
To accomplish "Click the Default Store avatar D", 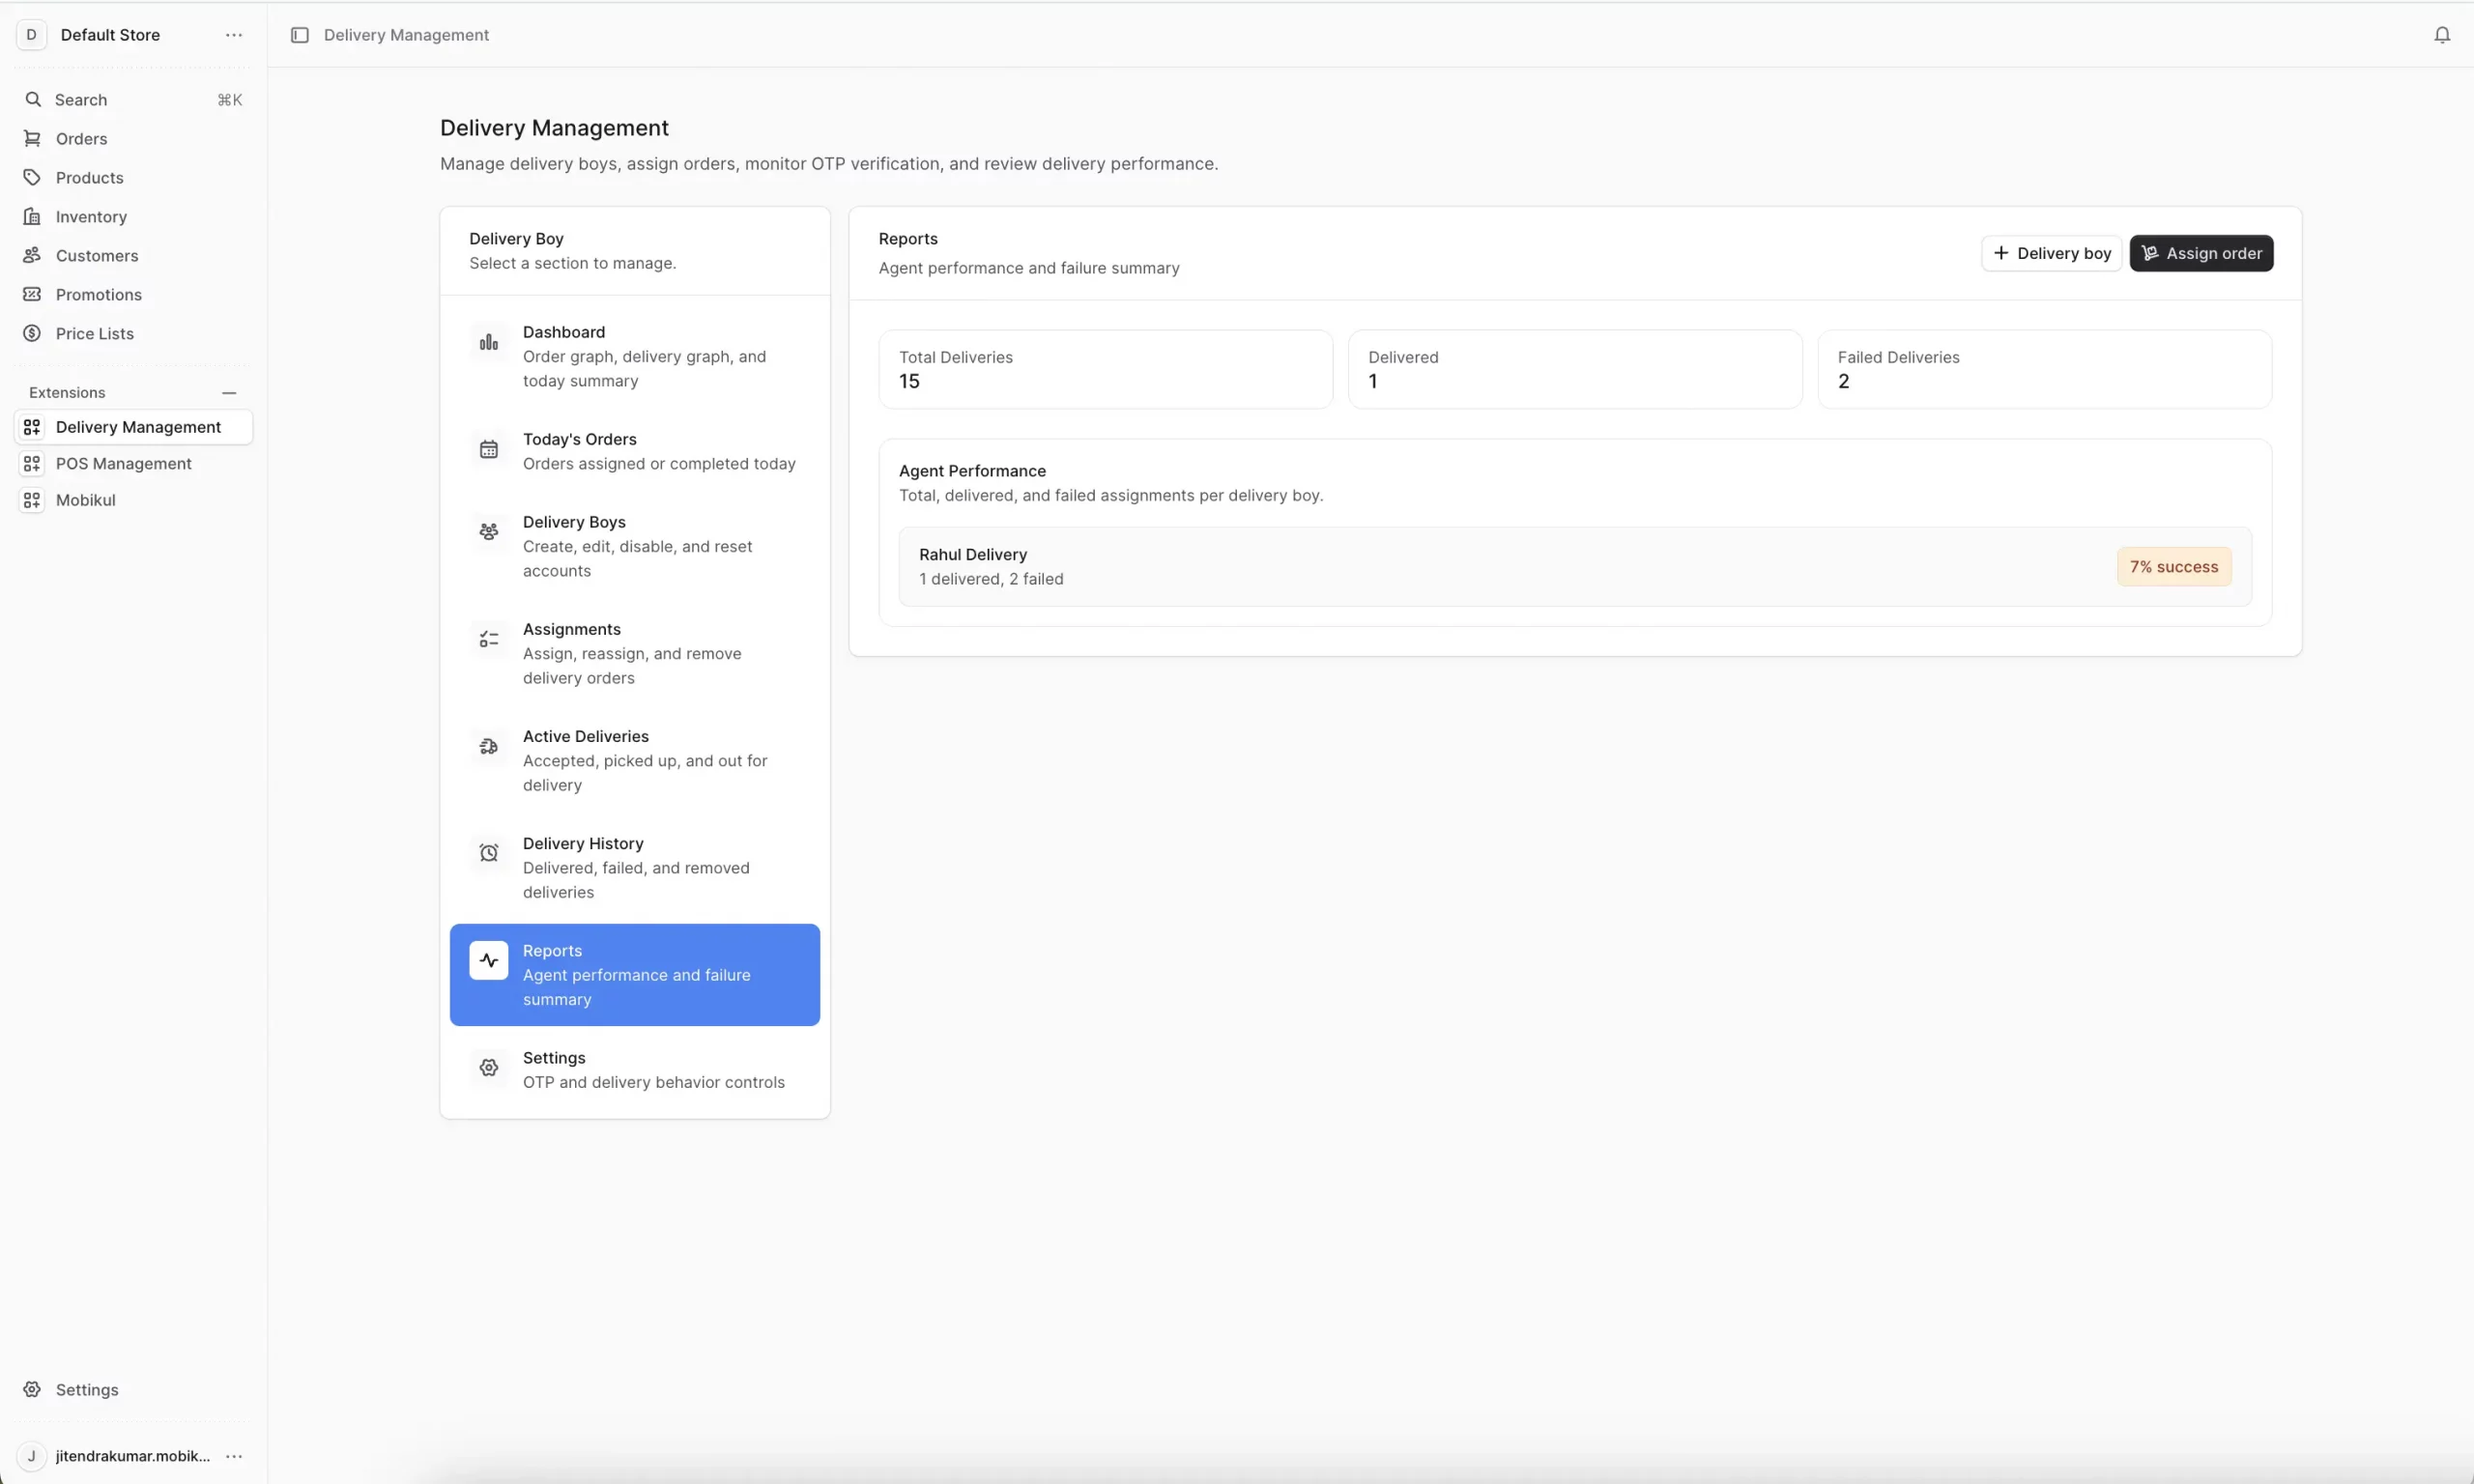I will coord(31,35).
